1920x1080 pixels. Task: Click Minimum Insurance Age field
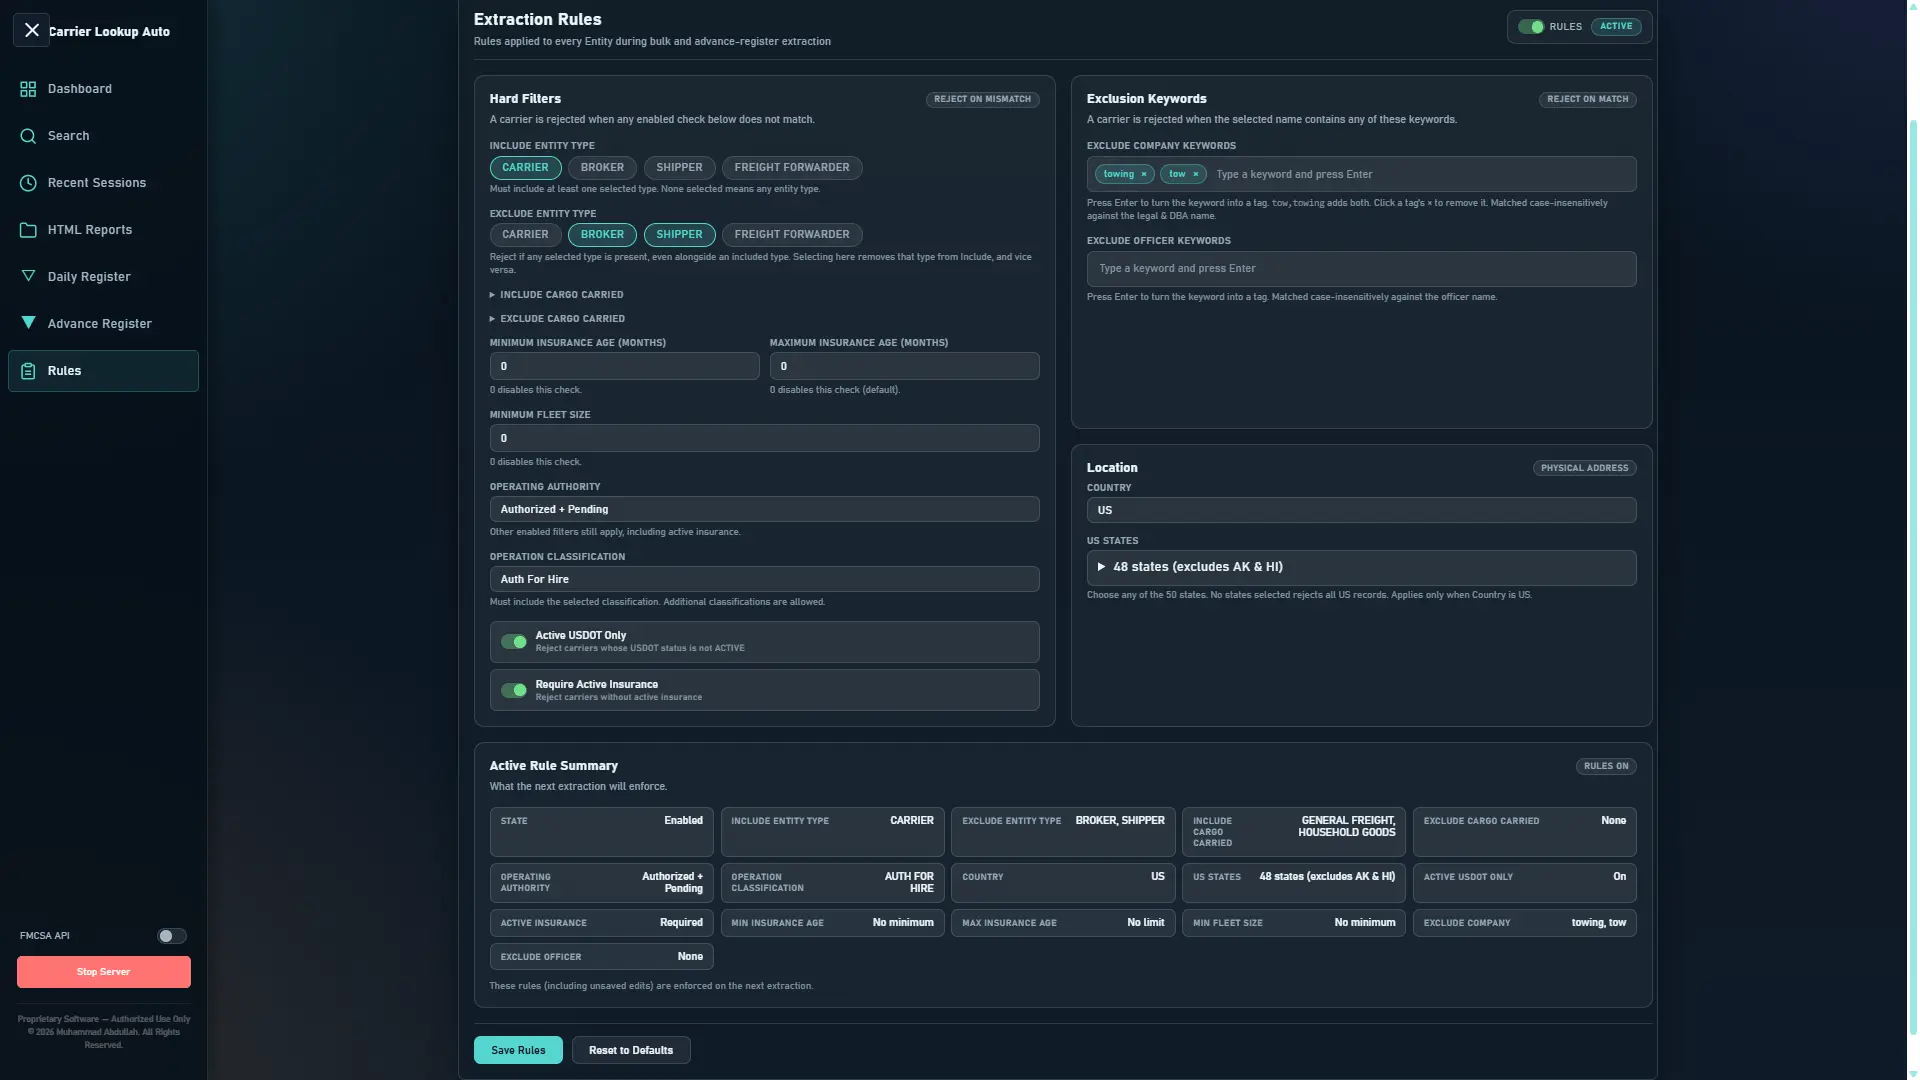pos(624,366)
